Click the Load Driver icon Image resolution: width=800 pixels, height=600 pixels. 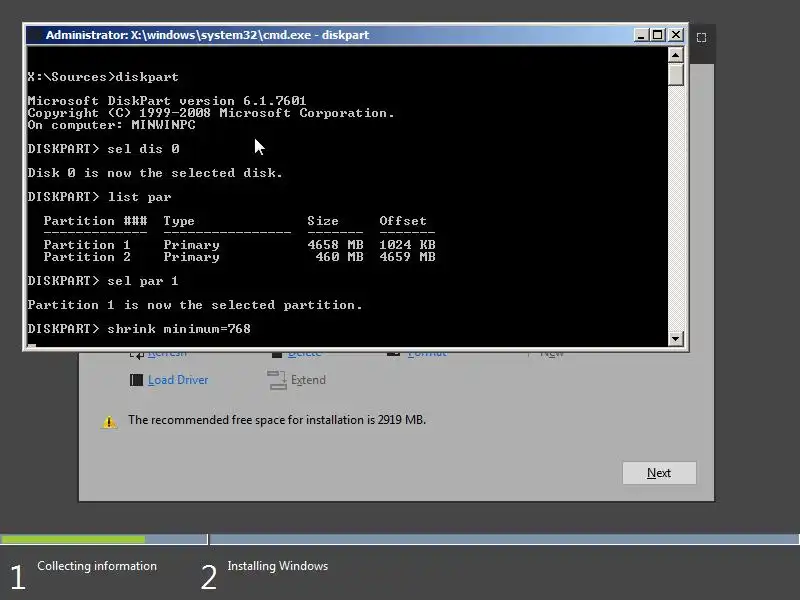tap(136, 380)
